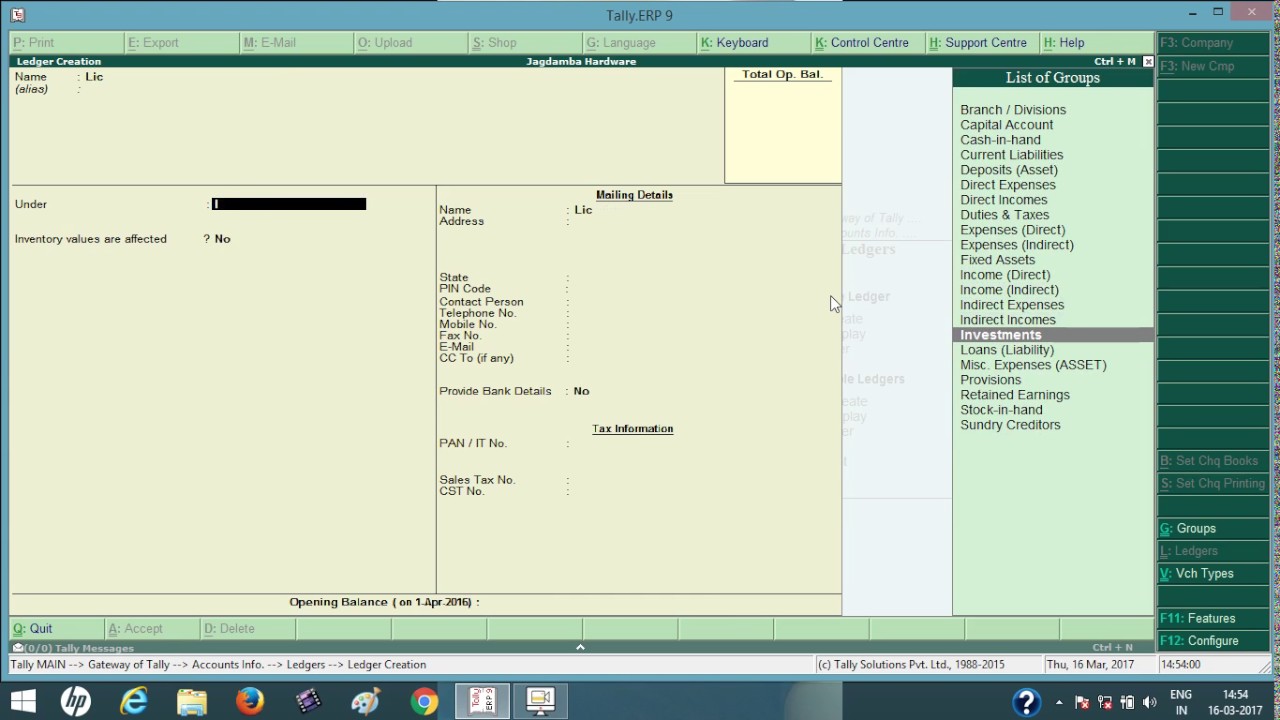
Task: Click the S: Set Chq Printing button
Action: point(1213,484)
